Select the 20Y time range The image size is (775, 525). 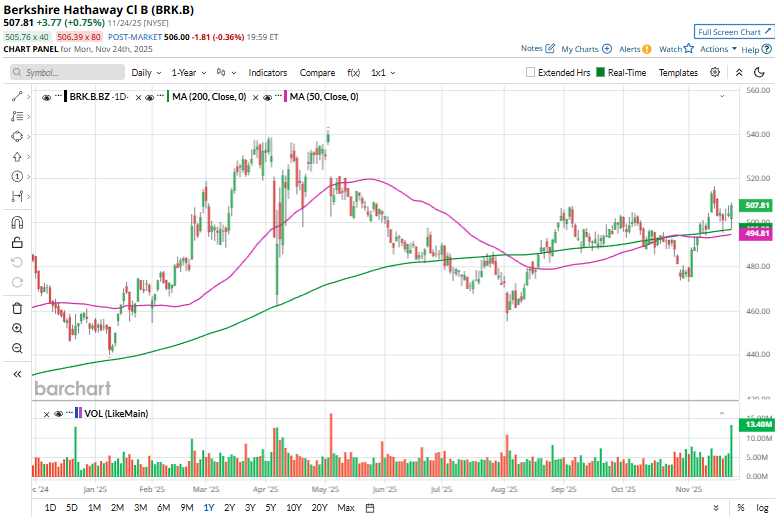(319, 508)
